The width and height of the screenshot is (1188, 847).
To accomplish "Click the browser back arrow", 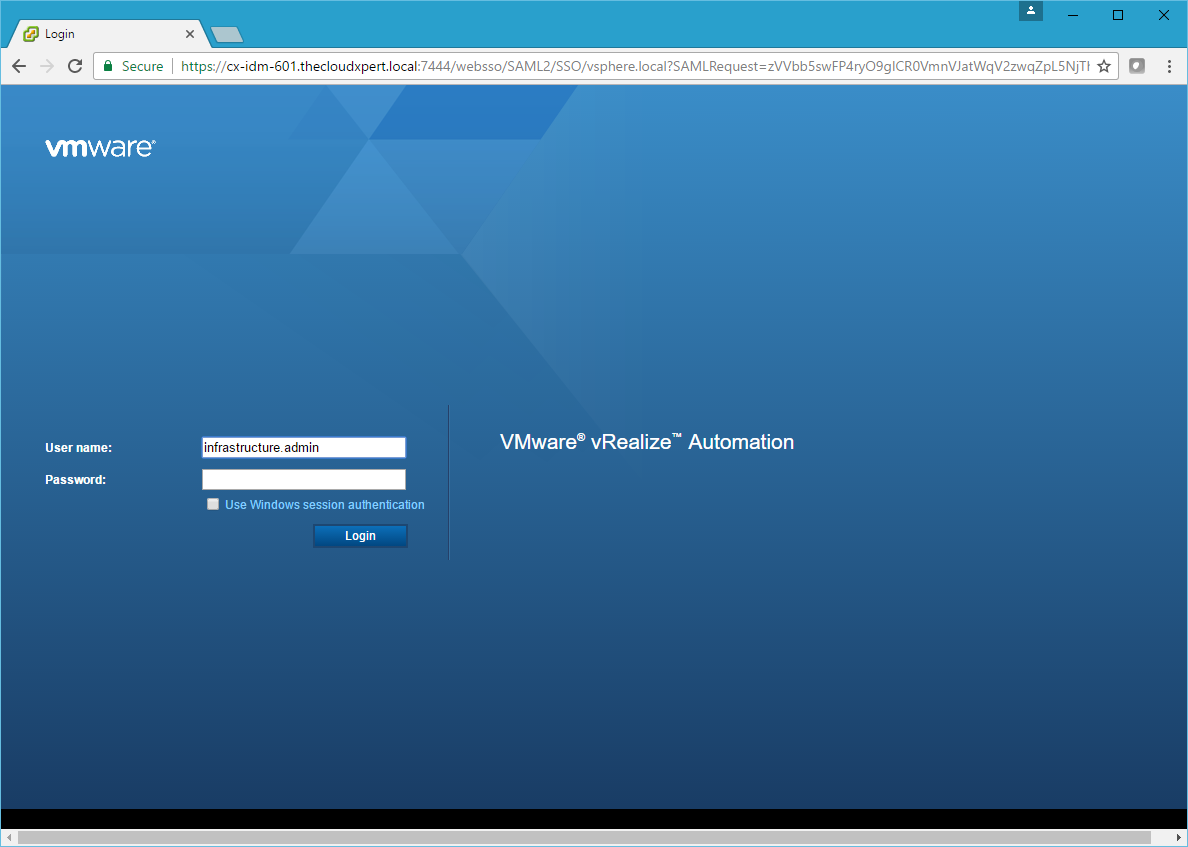I will [x=19, y=66].
